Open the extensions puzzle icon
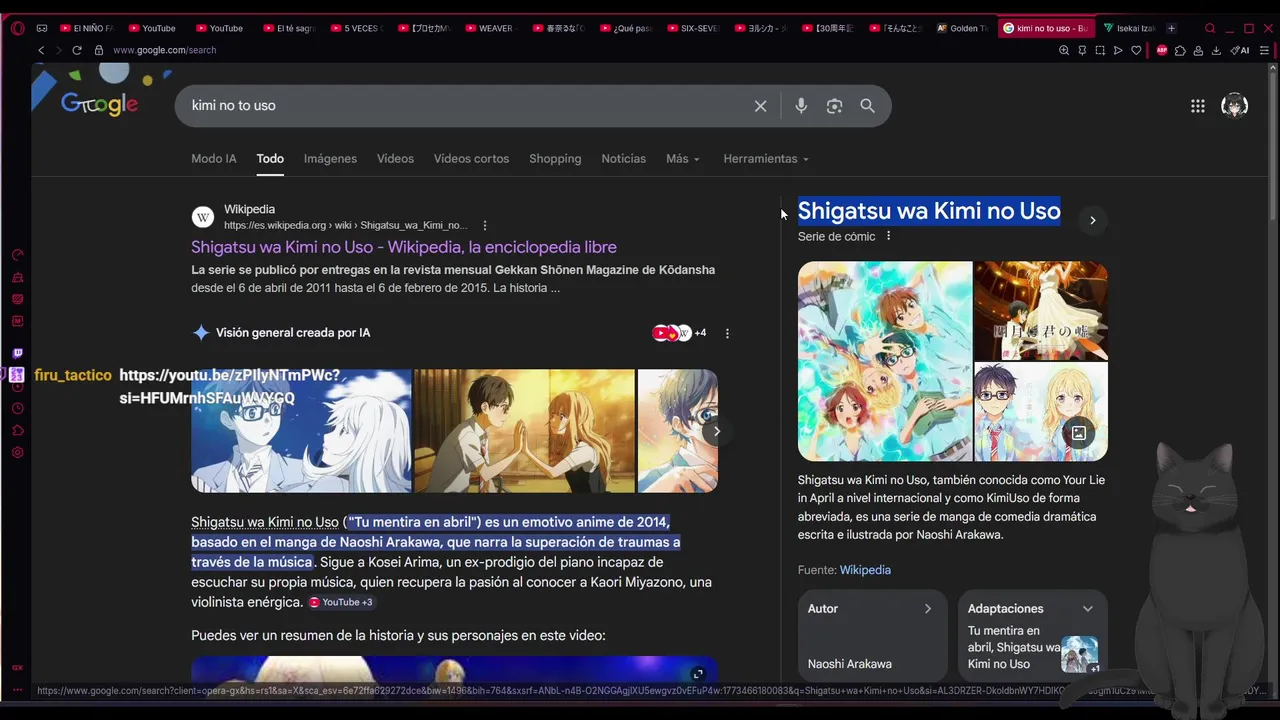 pos(1180,50)
